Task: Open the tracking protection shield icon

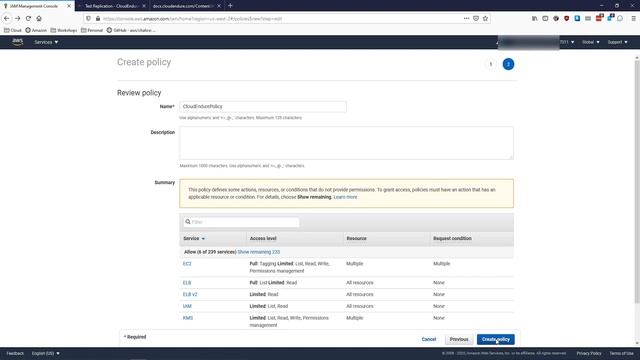Action: [89, 18]
